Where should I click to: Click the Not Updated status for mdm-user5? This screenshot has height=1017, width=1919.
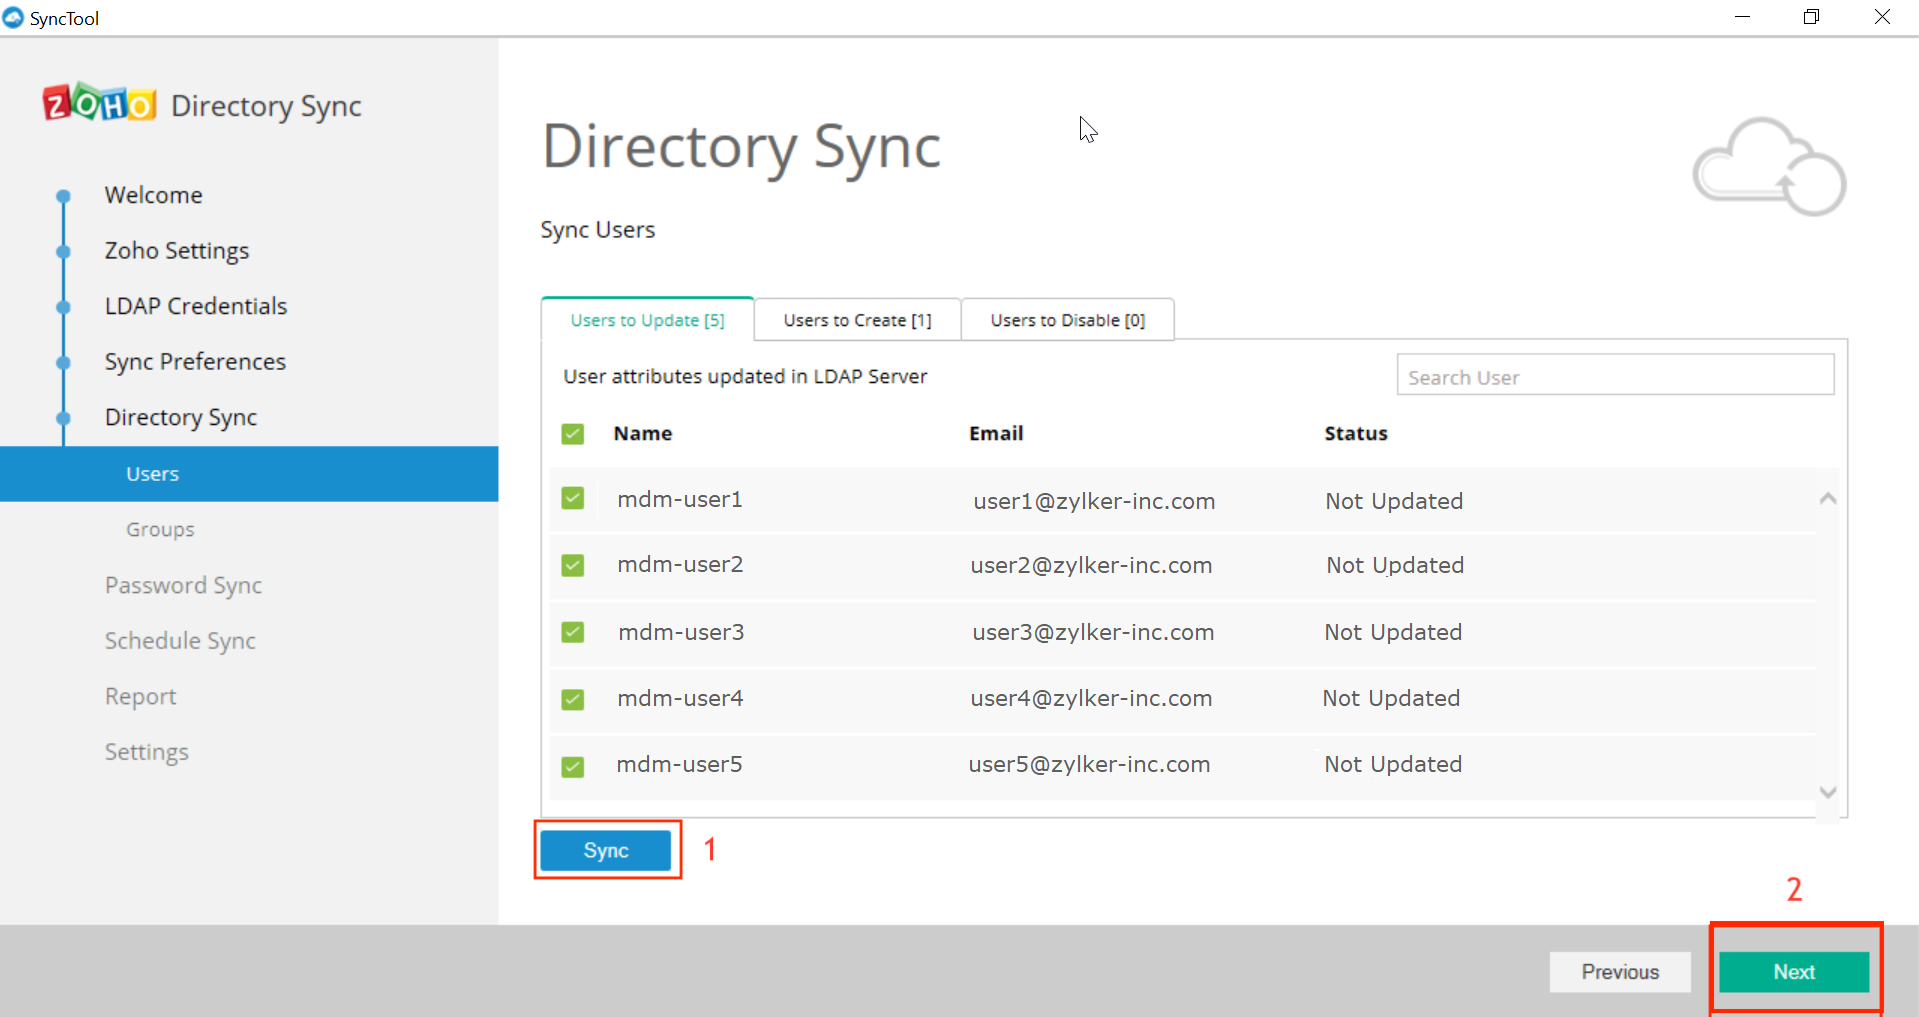click(x=1393, y=764)
